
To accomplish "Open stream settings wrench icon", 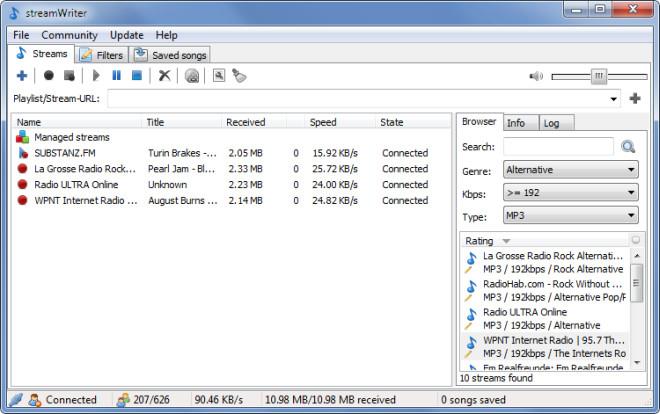I will coord(219,76).
